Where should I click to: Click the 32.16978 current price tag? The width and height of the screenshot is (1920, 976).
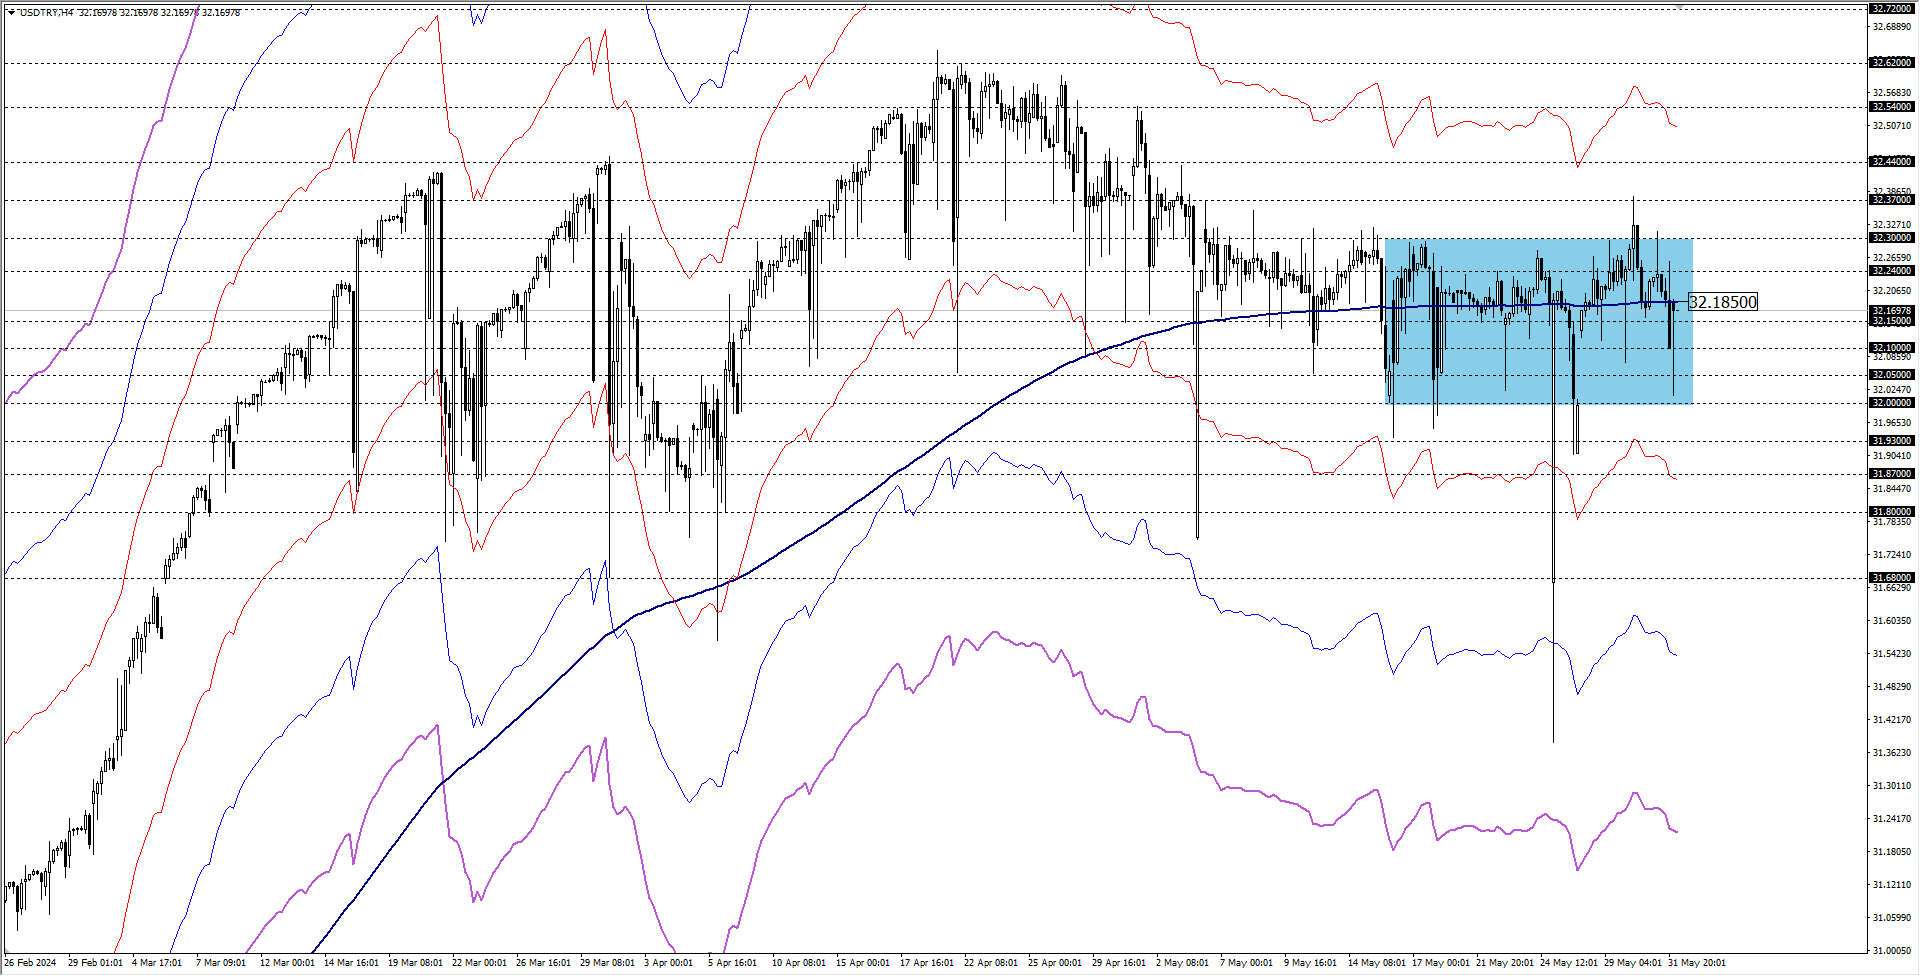[x=1892, y=311]
